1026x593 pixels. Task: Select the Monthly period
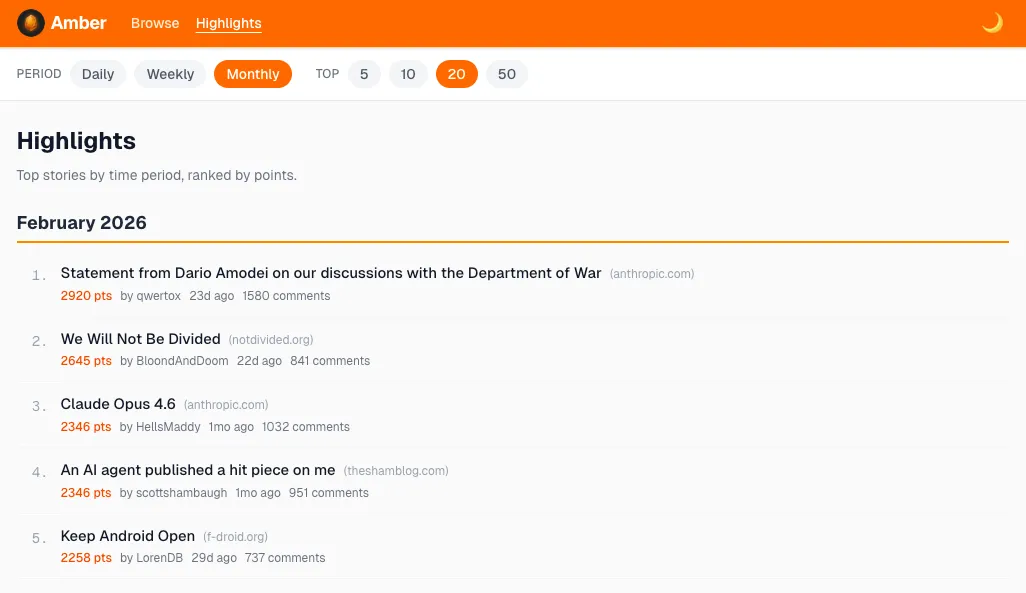click(253, 74)
